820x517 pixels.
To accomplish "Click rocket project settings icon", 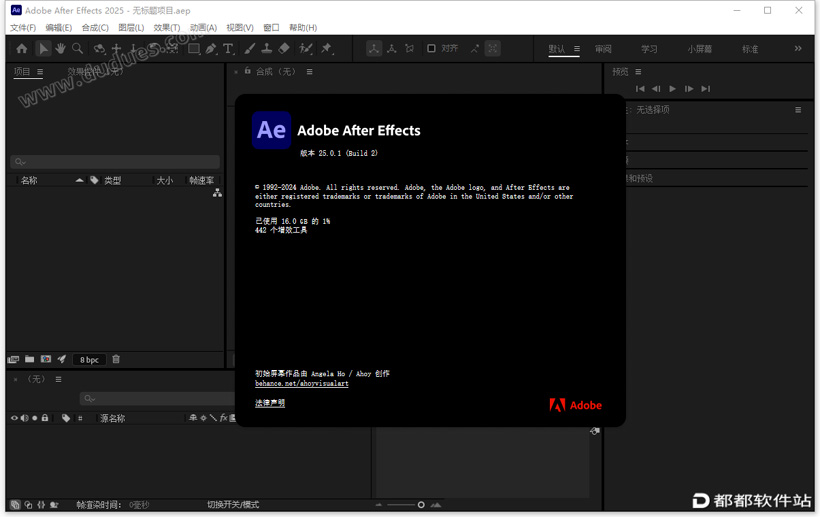I will coord(62,359).
